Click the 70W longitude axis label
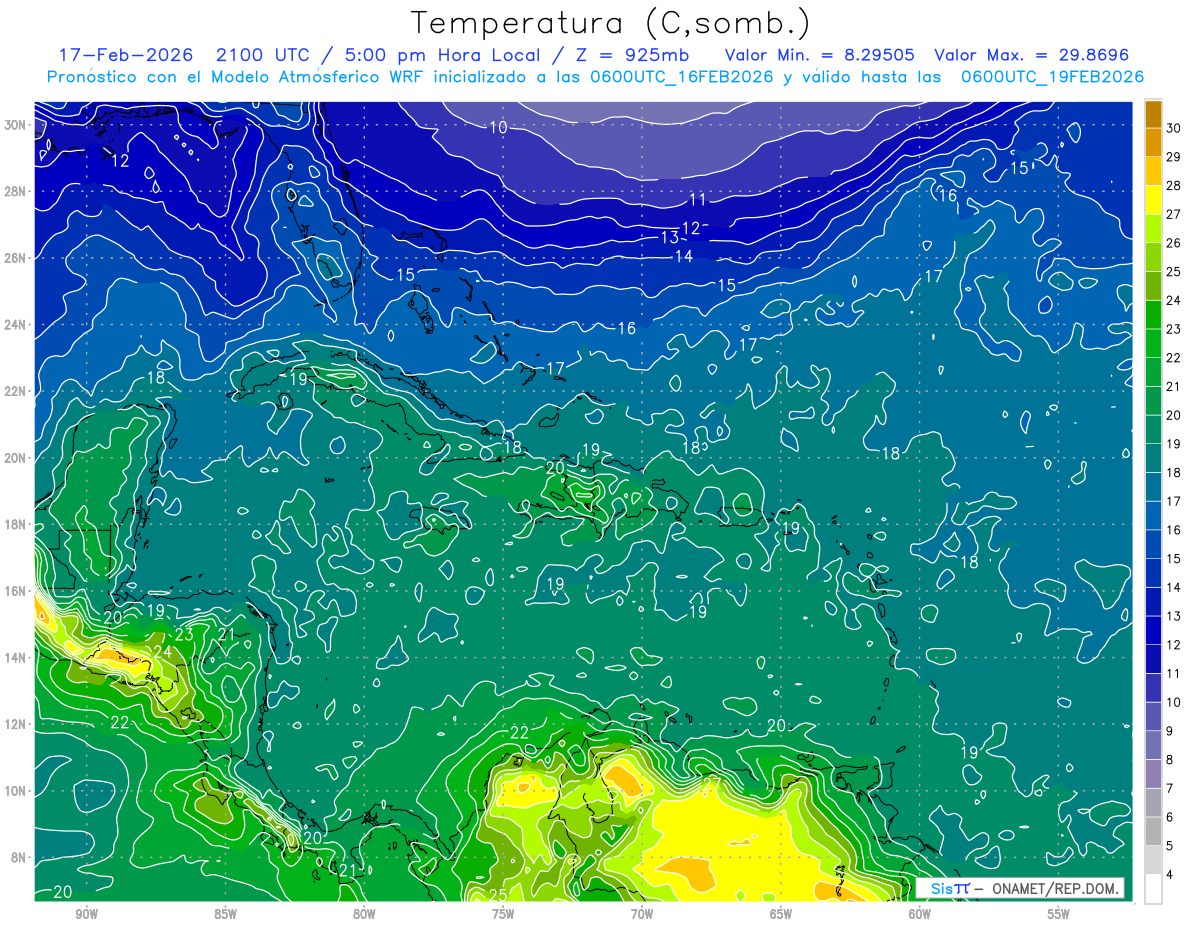The image size is (1200, 927). pyautogui.click(x=642, y=914)
